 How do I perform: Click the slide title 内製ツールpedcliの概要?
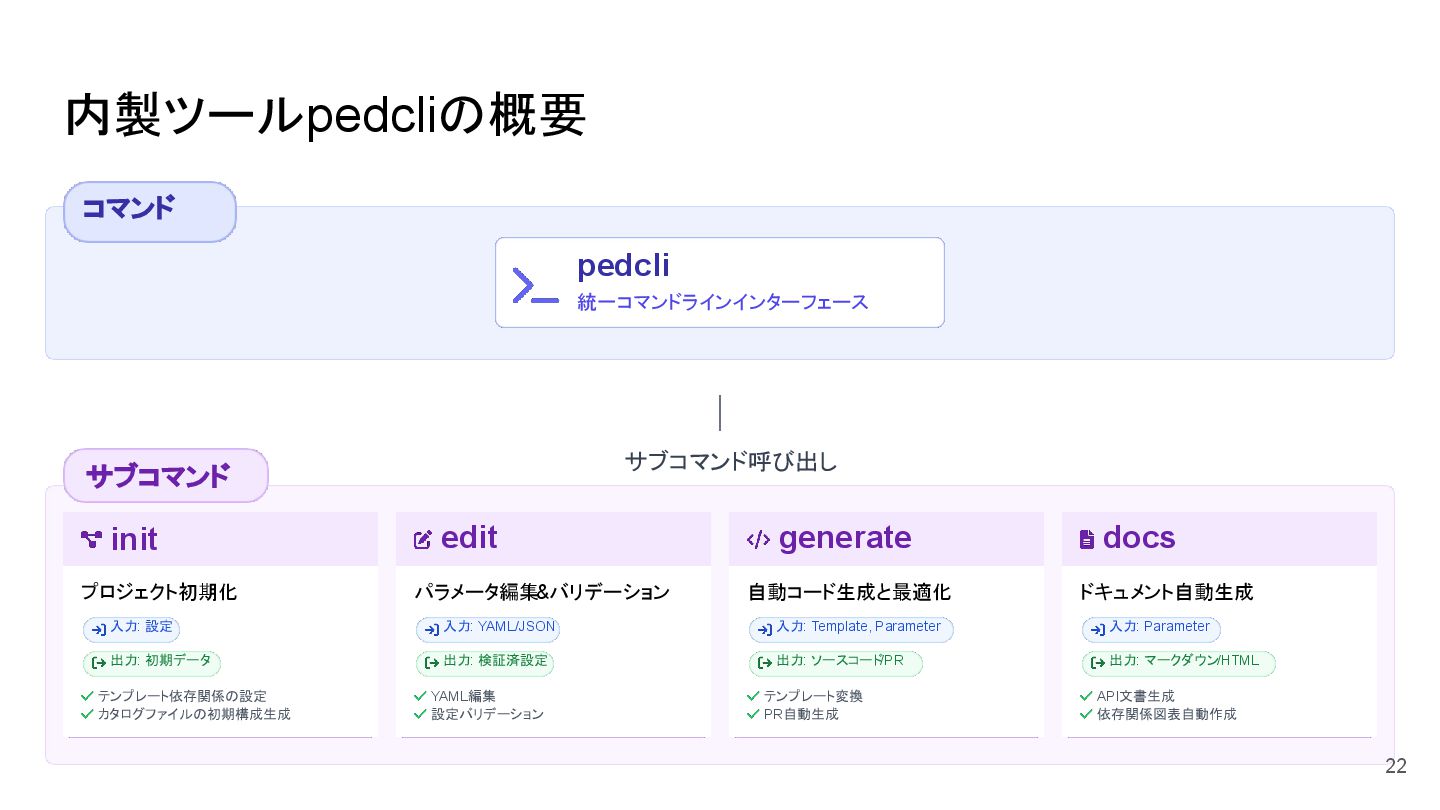325,117
